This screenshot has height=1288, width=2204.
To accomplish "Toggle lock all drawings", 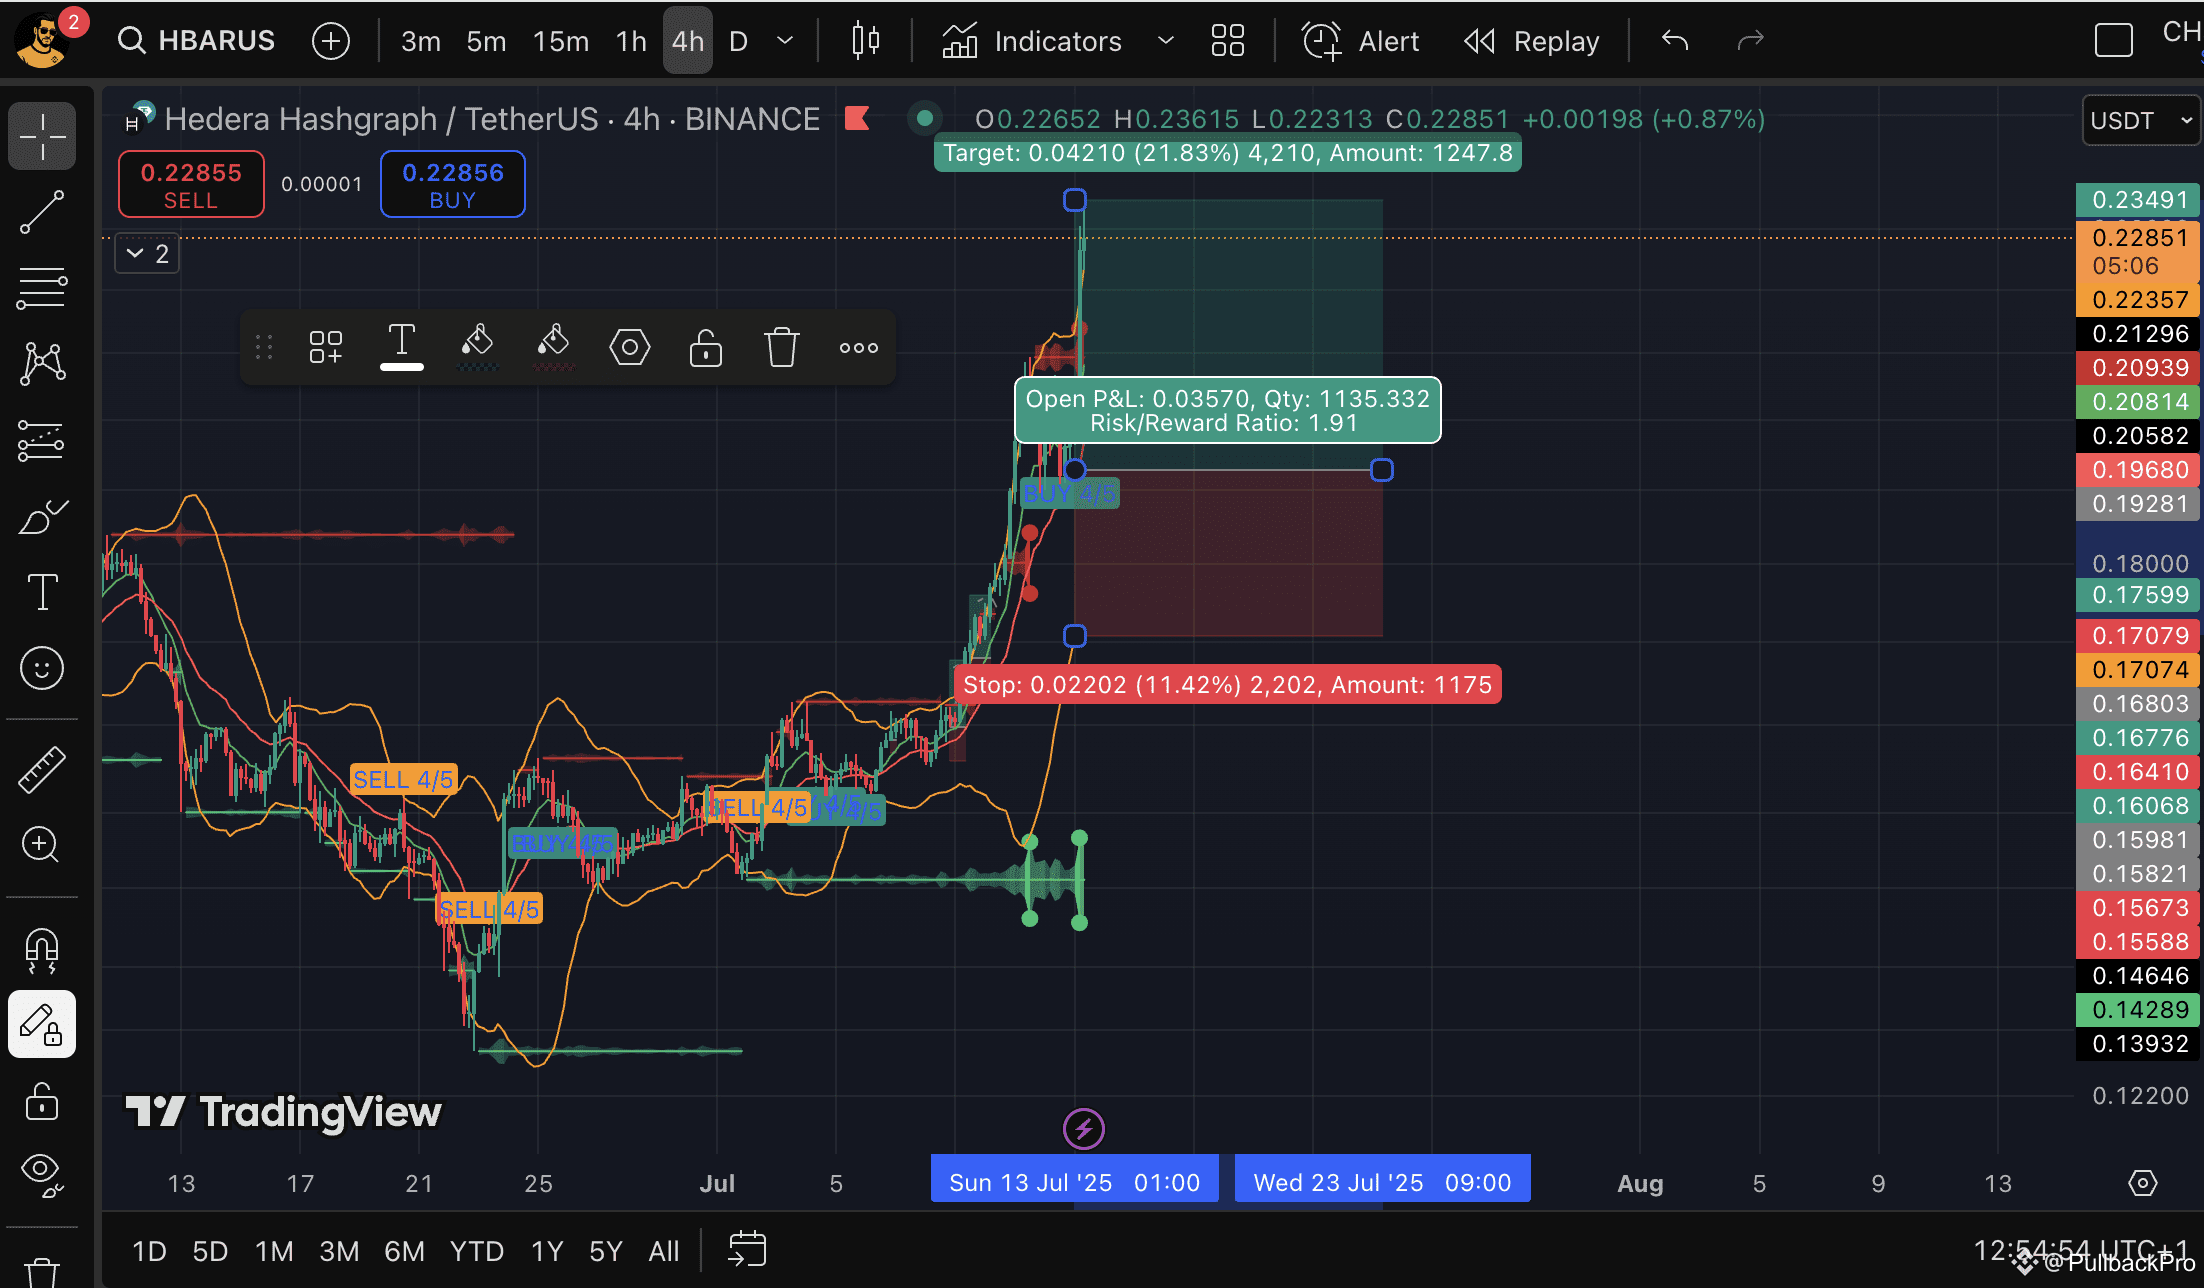I will click(42, 1101).
